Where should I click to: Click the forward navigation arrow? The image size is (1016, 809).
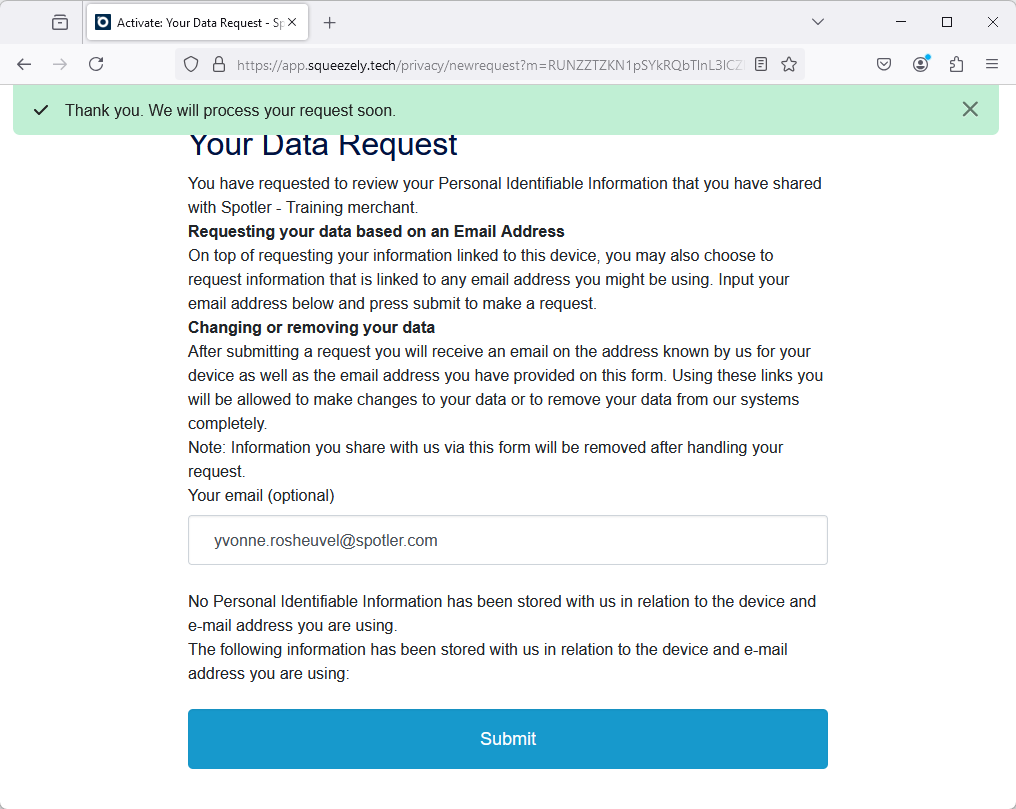tap(60, 64)
